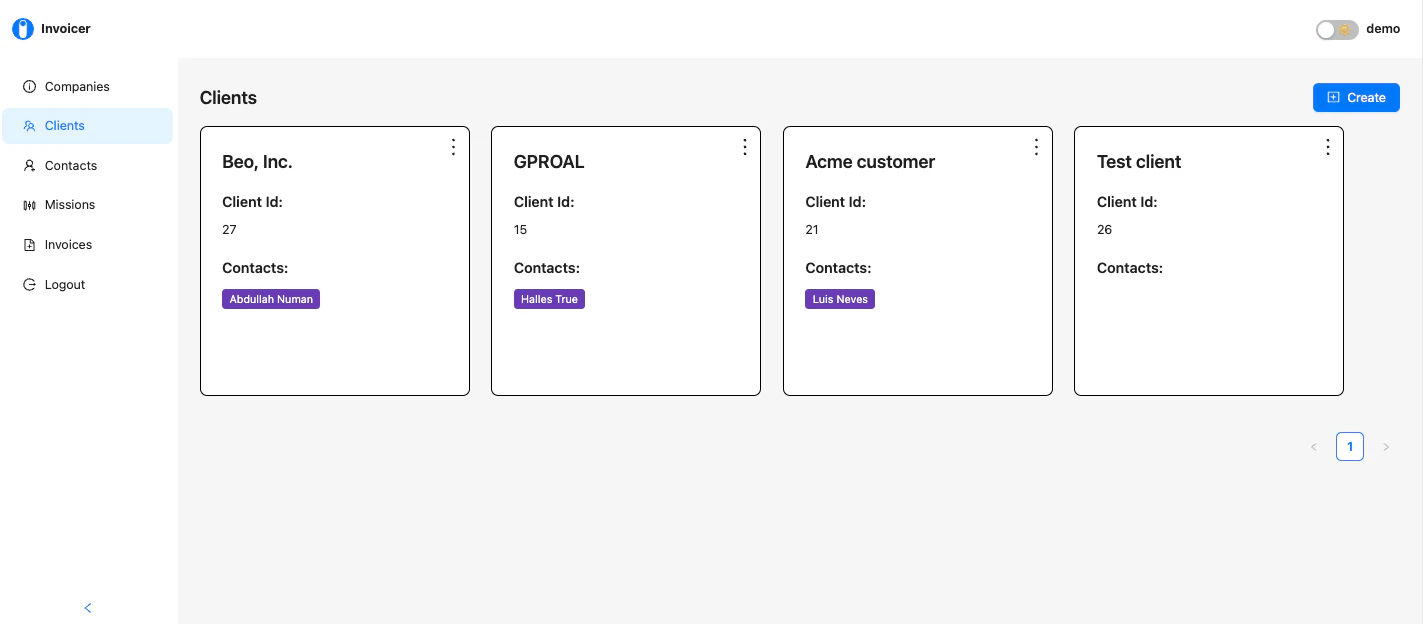Click the Logout icon in sidebar
Screen dimensions: 1423x624
[x=29, y=284]
